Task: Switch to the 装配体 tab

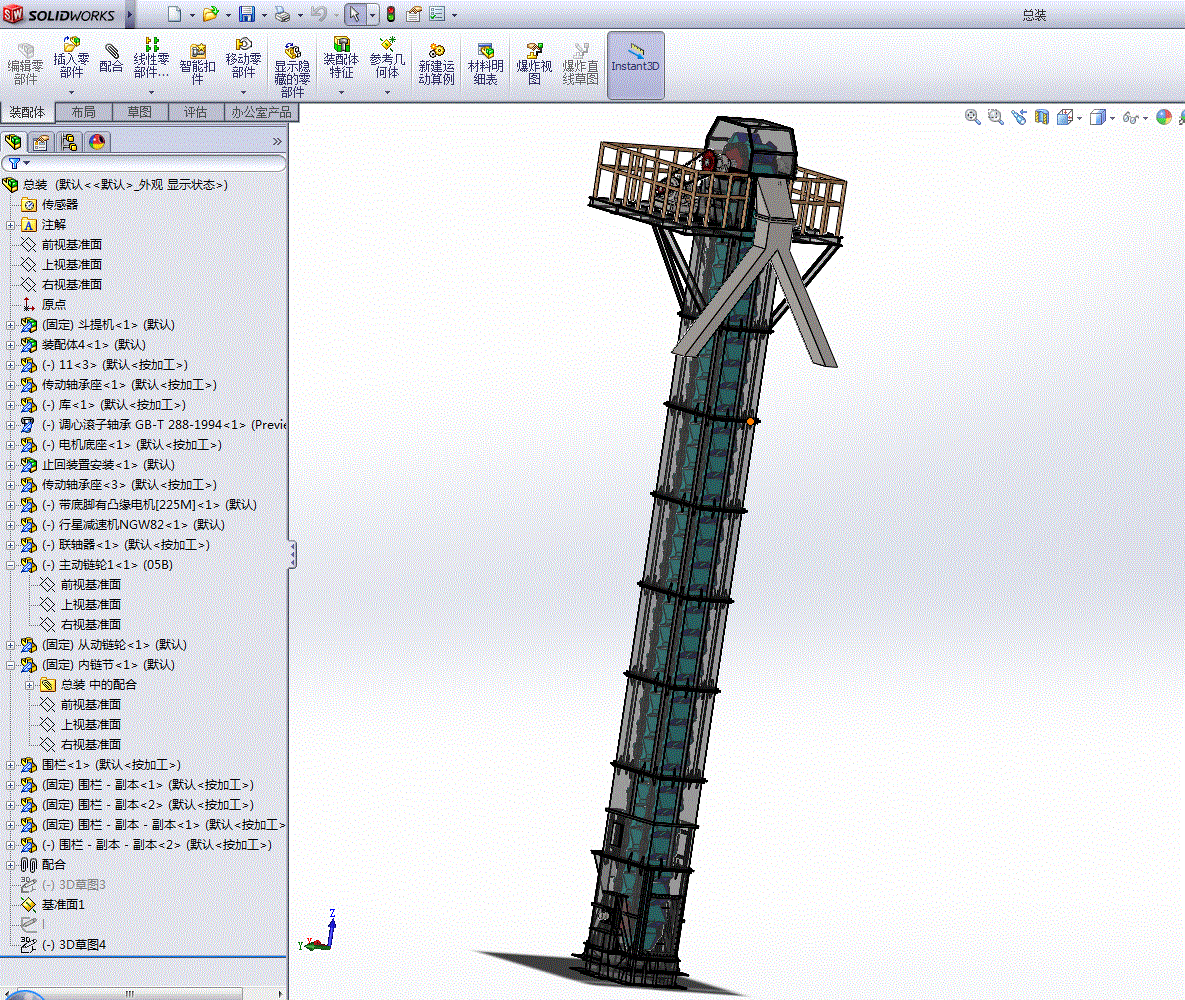Action: click(27, 112)
